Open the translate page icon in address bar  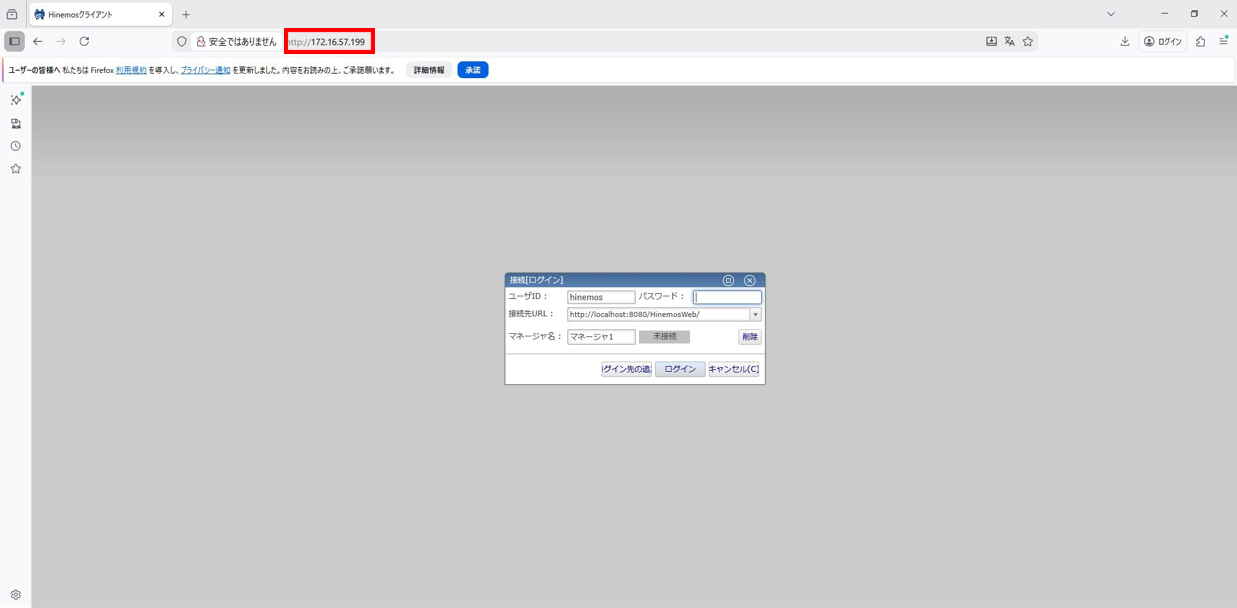pos(1009,41)
